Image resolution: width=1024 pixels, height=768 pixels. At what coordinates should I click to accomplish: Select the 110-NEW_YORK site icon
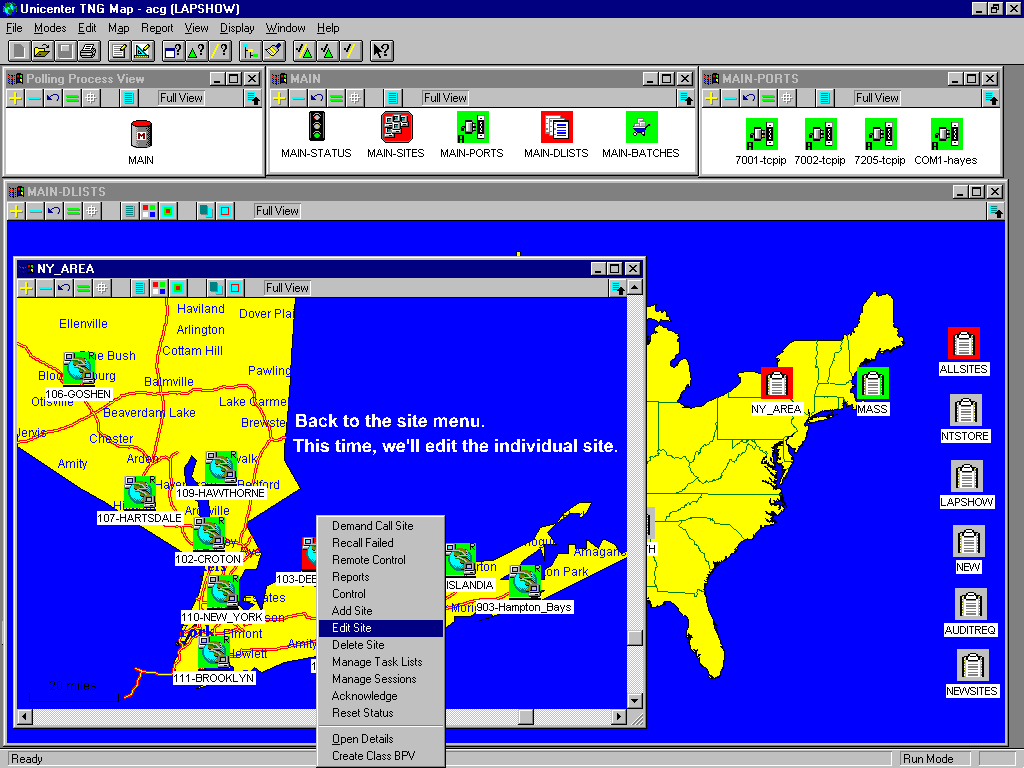pos(222,591)
